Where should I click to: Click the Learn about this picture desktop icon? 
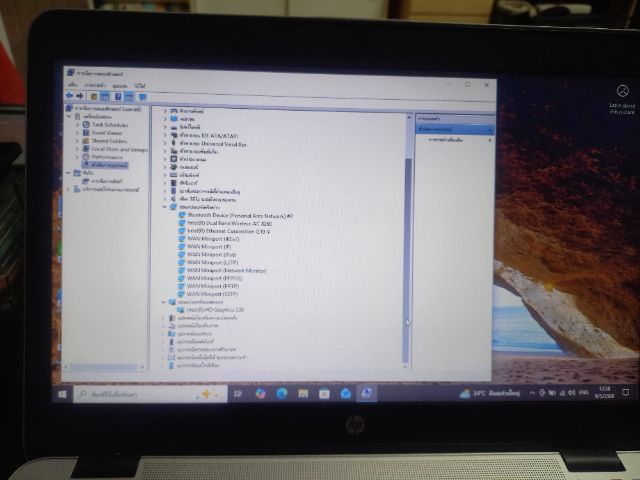tap(622, 99)
